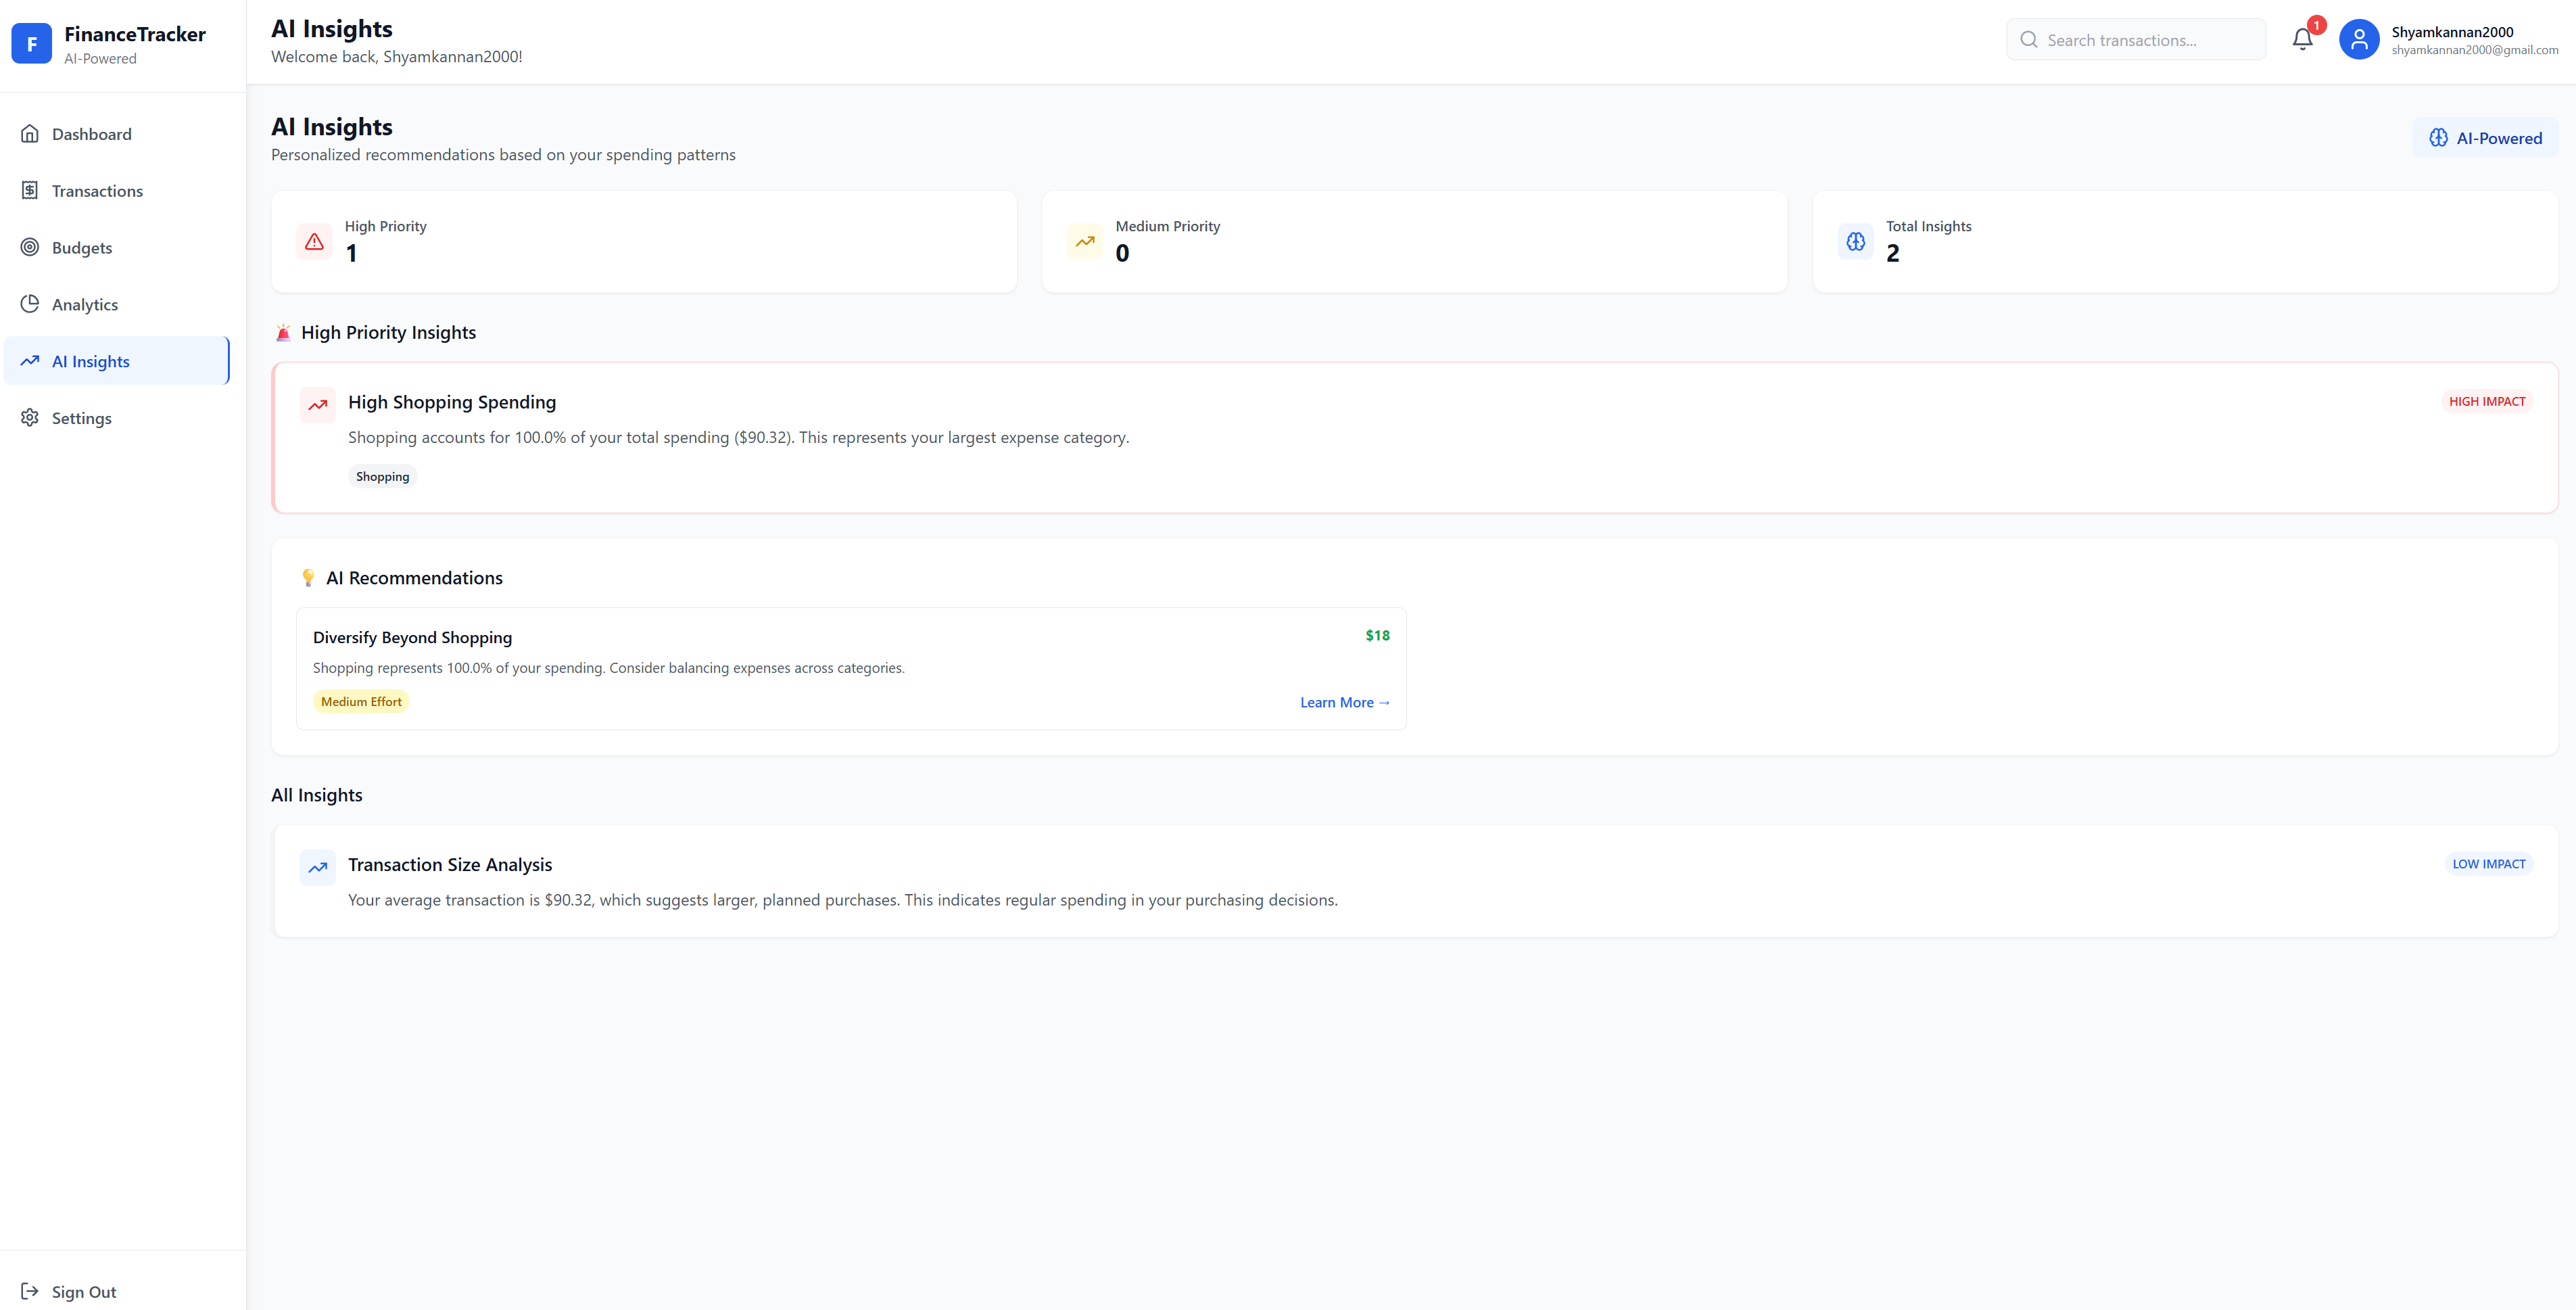
Task: Click the notification bell icon
Action: point(2301,40)
